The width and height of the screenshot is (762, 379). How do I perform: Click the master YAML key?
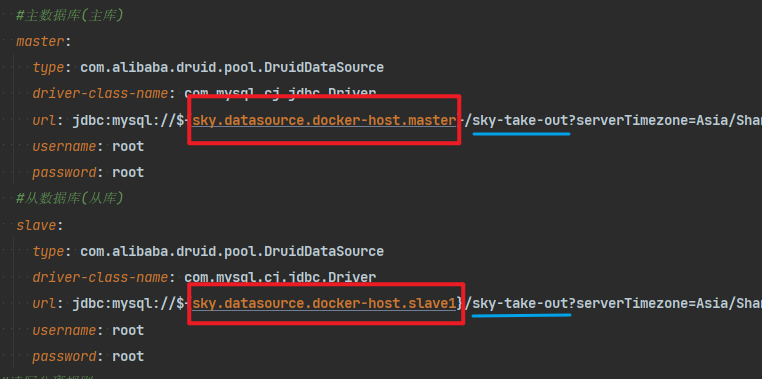[x=40, y=42]
